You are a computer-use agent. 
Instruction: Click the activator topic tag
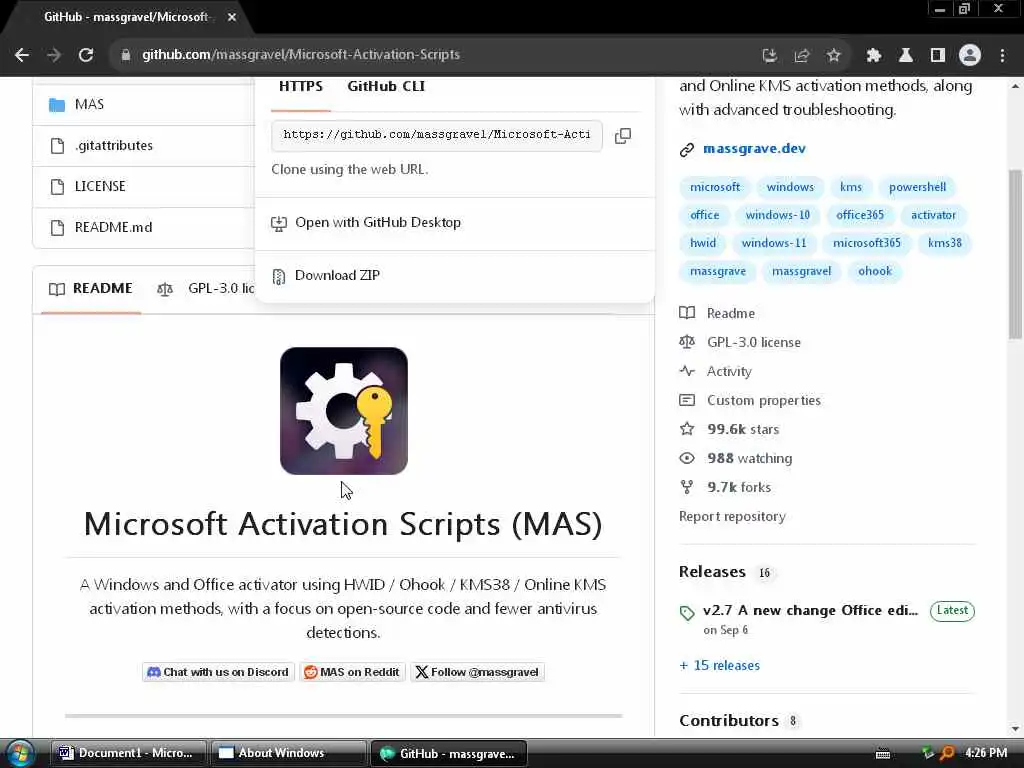(x=933, y=216)
